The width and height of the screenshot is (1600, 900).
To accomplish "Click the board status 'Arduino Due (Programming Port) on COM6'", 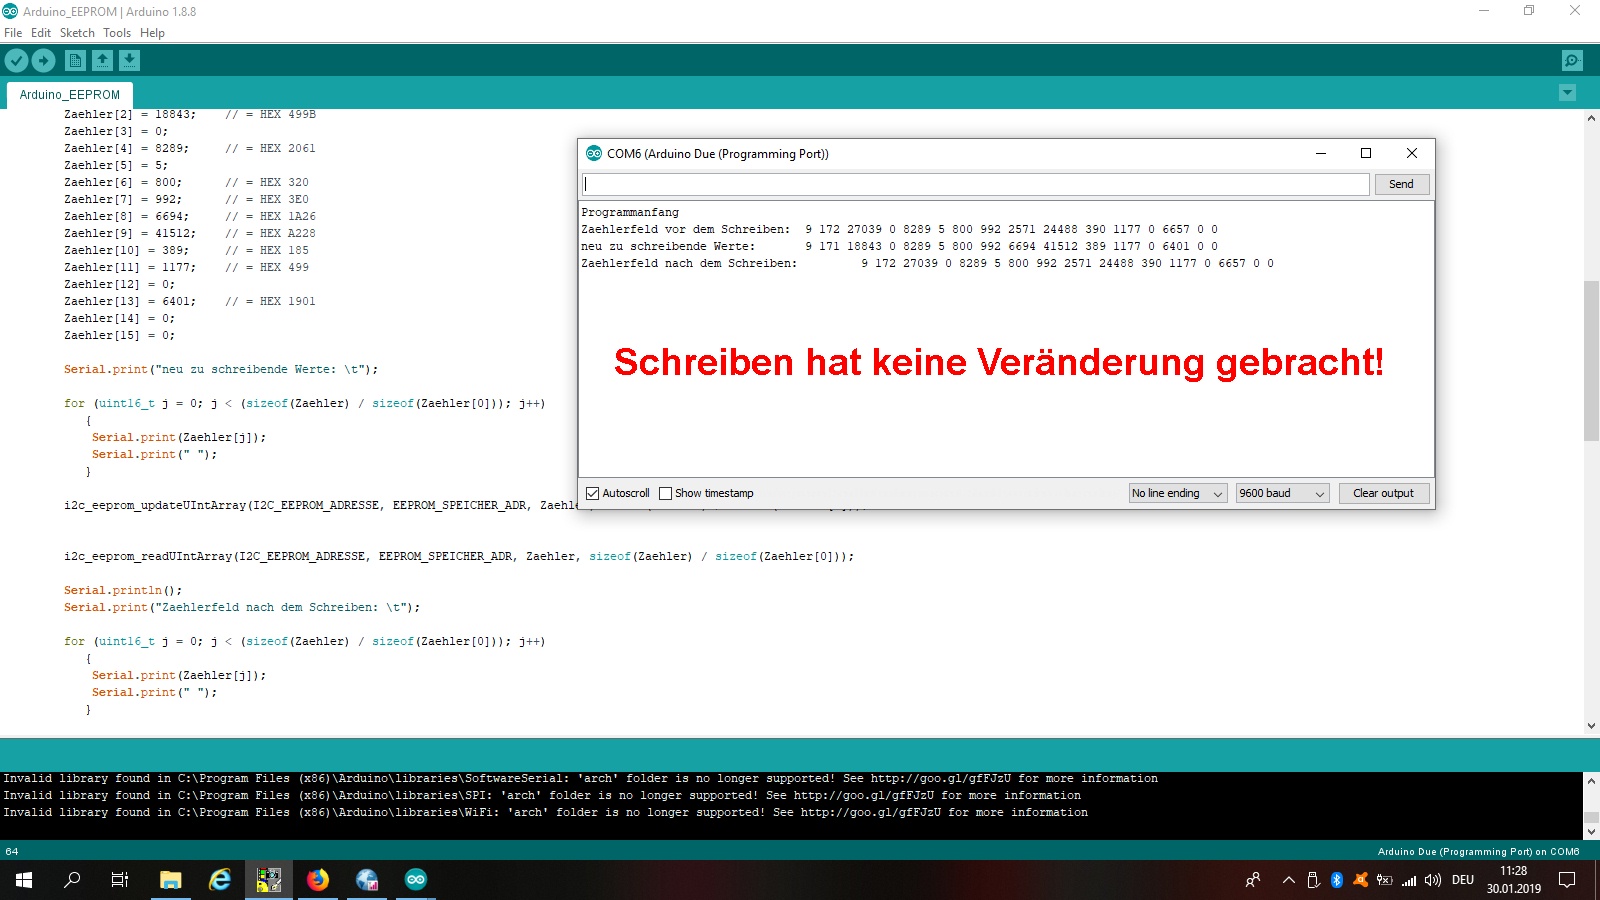I will 1478,852.
